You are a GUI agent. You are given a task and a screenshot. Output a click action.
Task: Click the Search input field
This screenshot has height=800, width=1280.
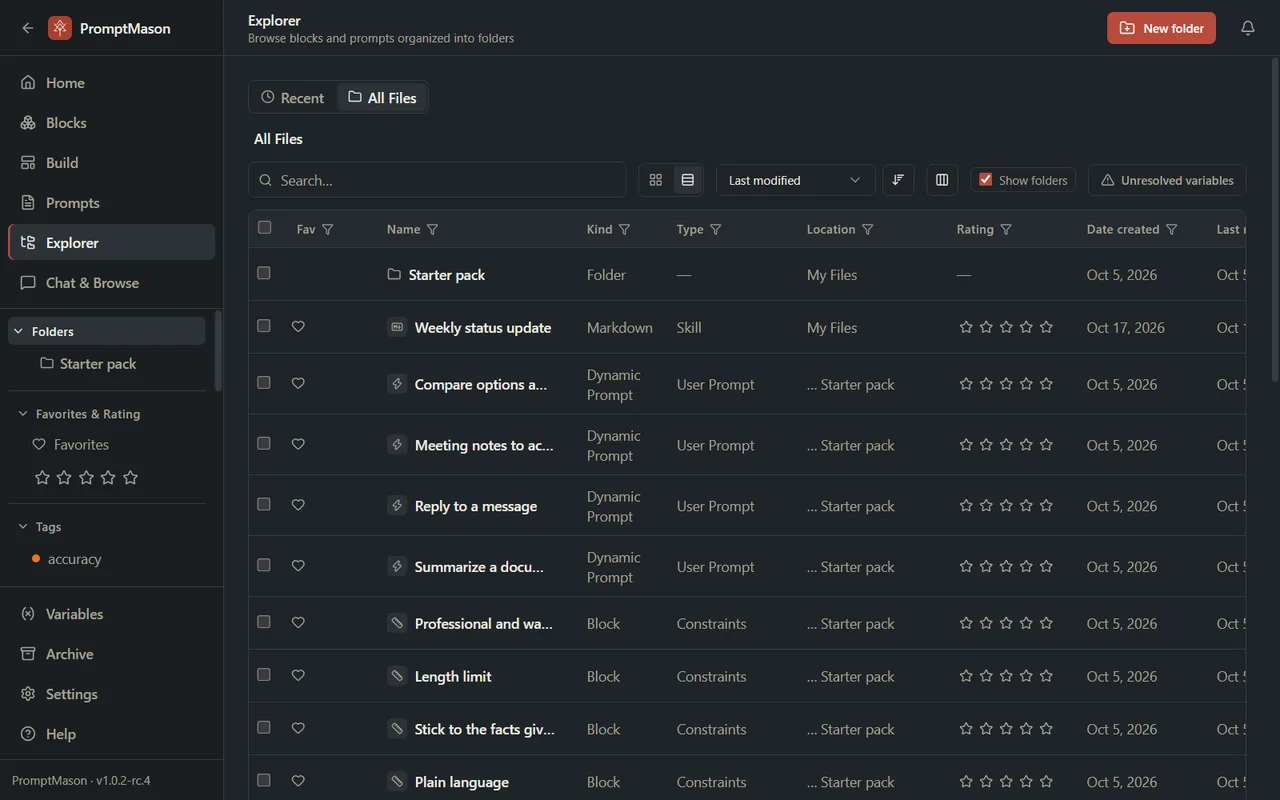(x=437, y=180)
